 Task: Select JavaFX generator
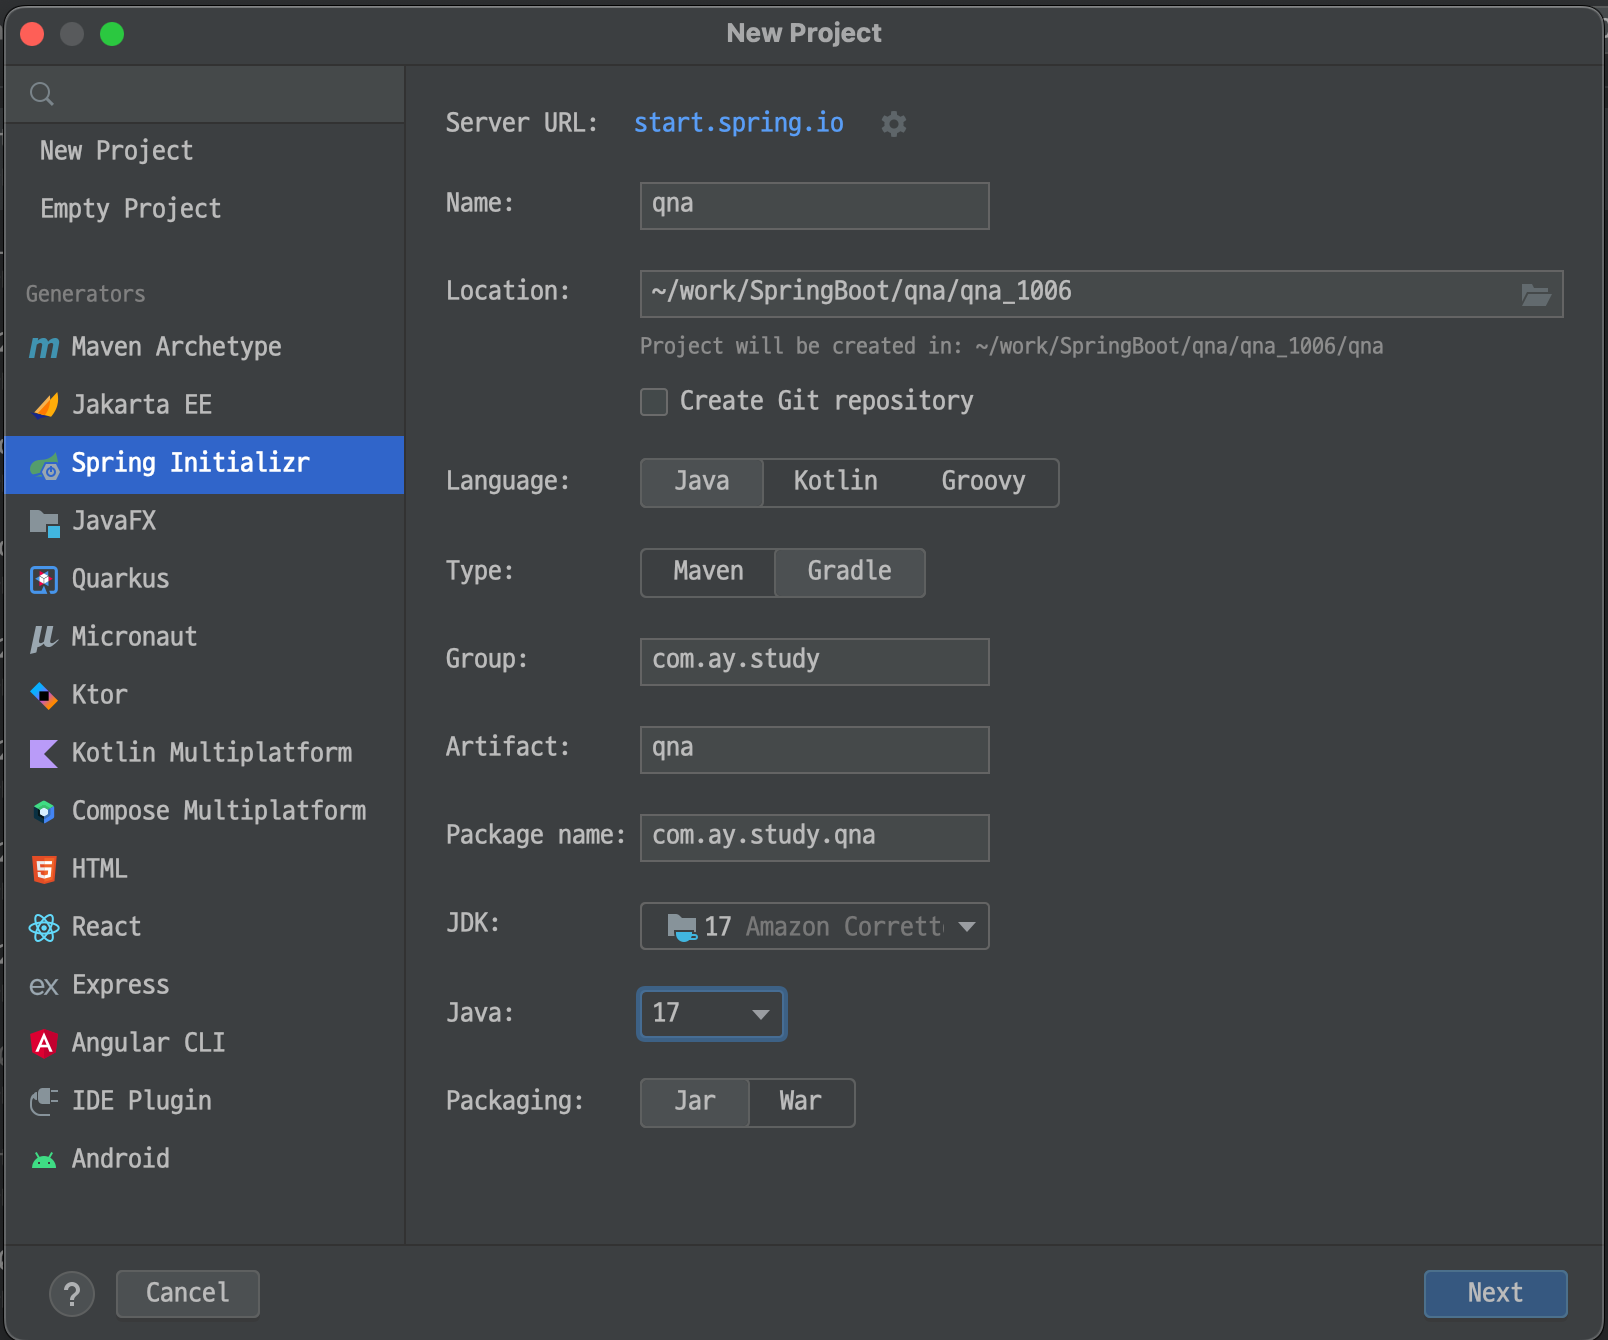click(x=205, y=521)
